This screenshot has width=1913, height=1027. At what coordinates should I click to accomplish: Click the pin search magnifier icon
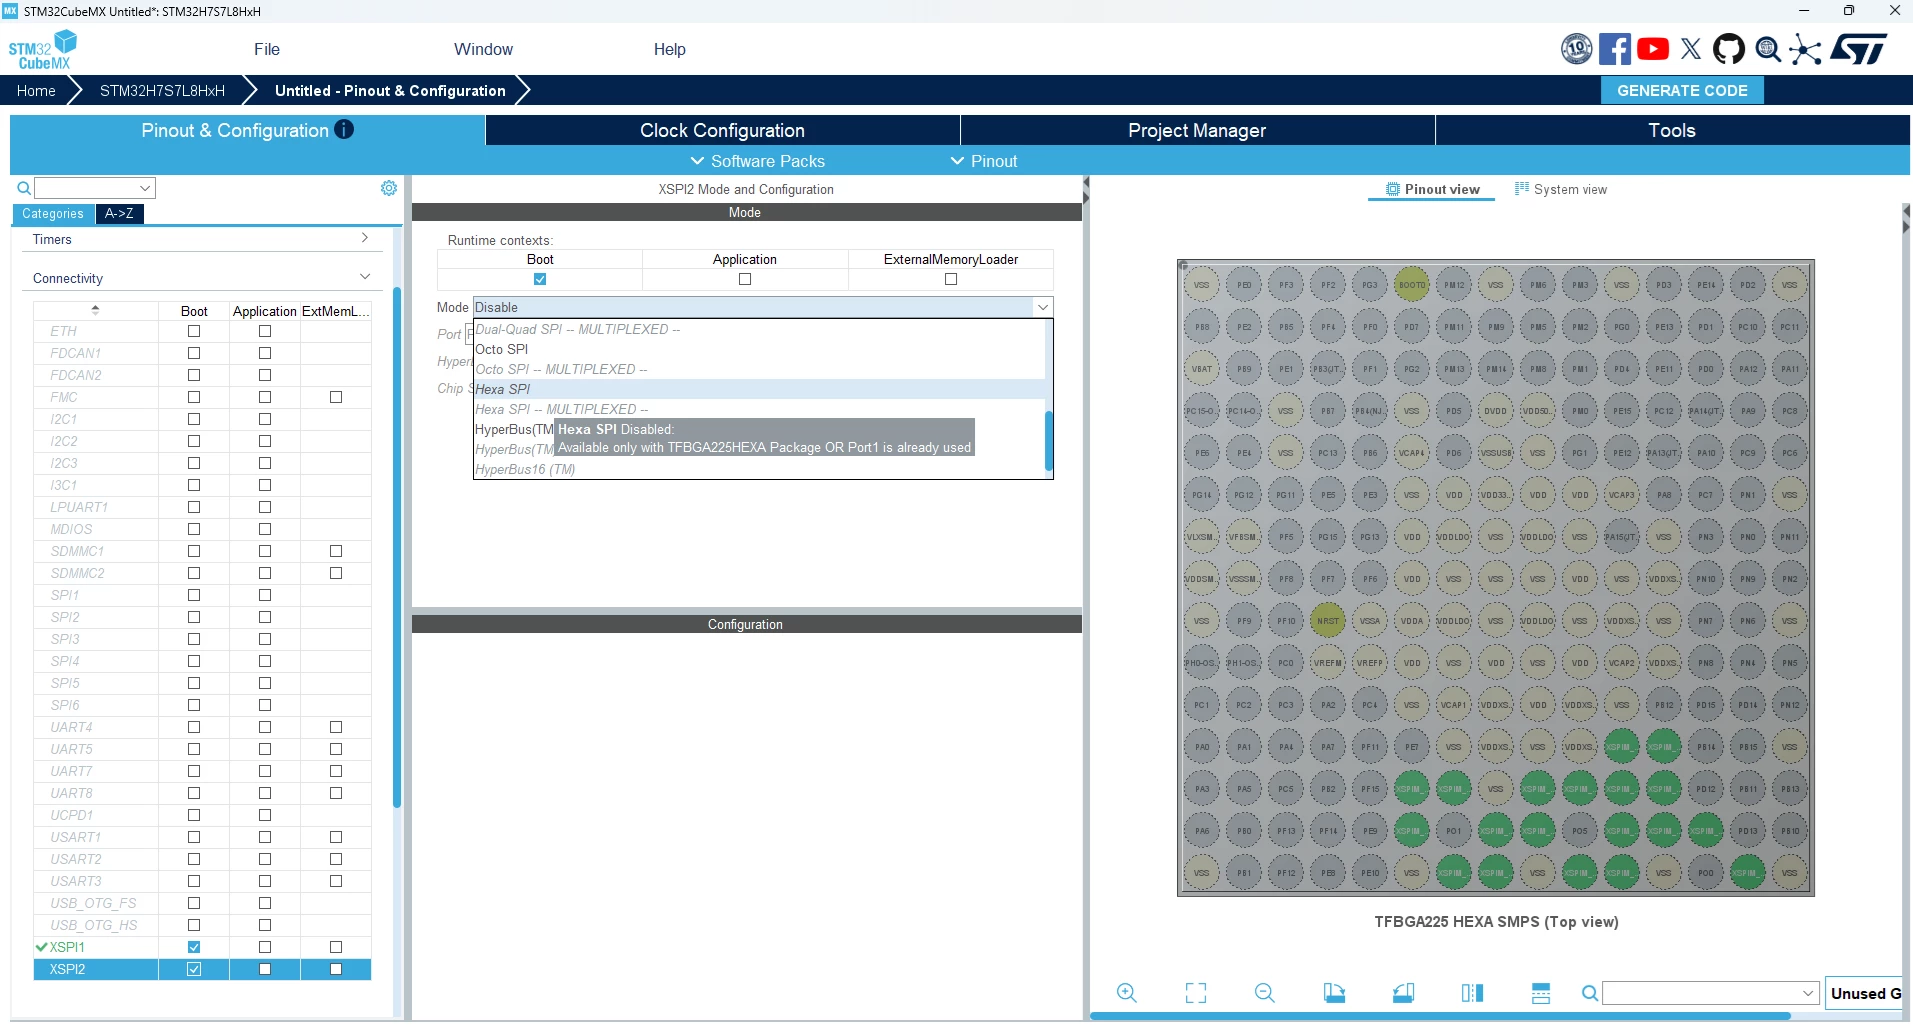[1589, 993]
